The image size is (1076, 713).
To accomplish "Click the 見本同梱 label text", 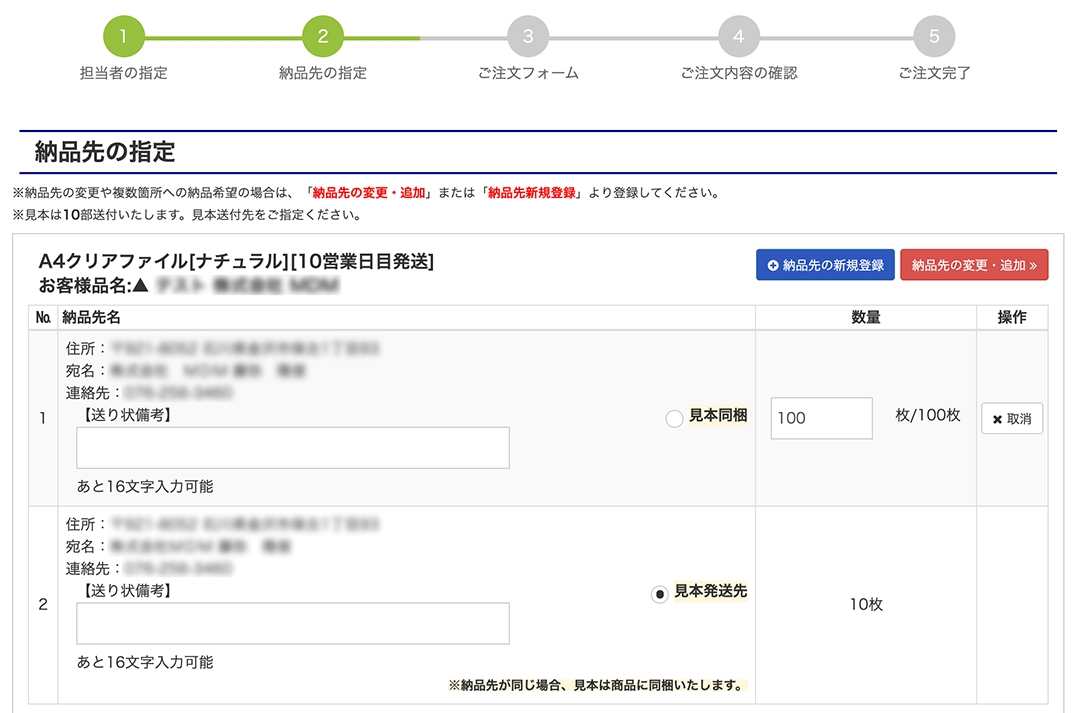I will [x=718, y=417].
